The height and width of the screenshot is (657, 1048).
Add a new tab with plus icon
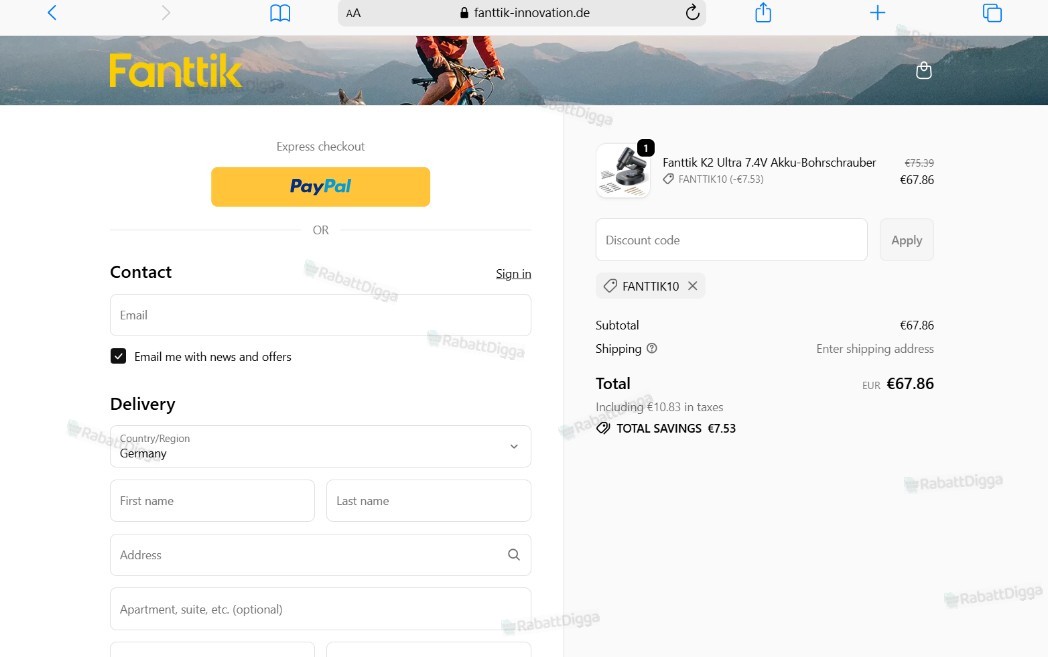(x=878, y=13)
